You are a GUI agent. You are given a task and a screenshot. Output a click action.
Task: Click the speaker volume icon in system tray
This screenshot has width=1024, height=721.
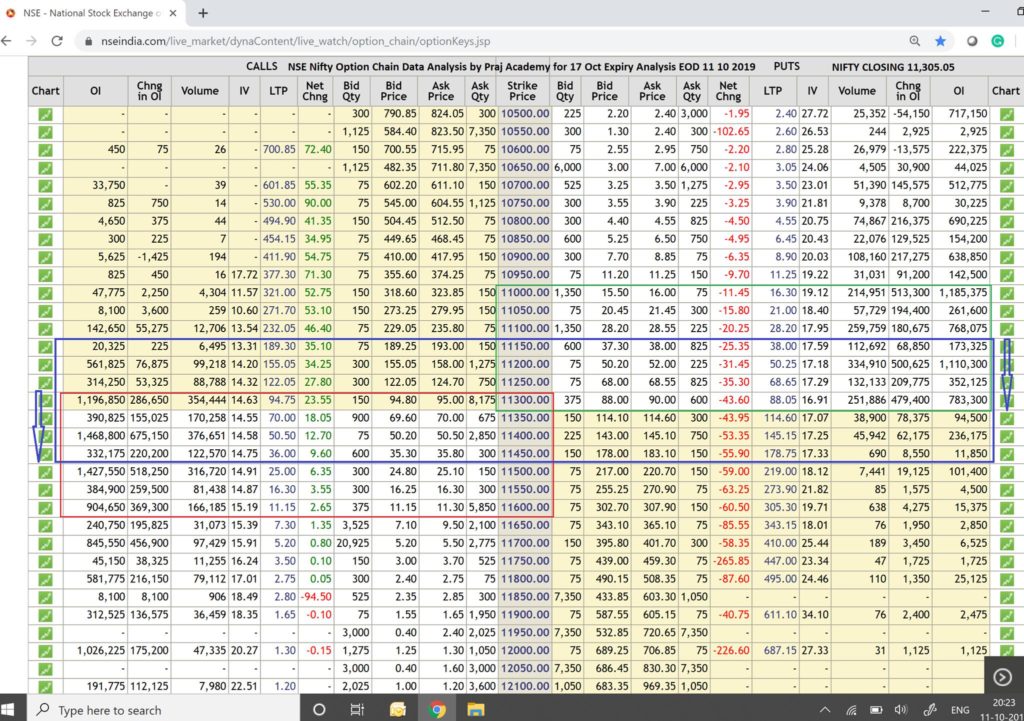pyautogui.click(x=901, y=709)
